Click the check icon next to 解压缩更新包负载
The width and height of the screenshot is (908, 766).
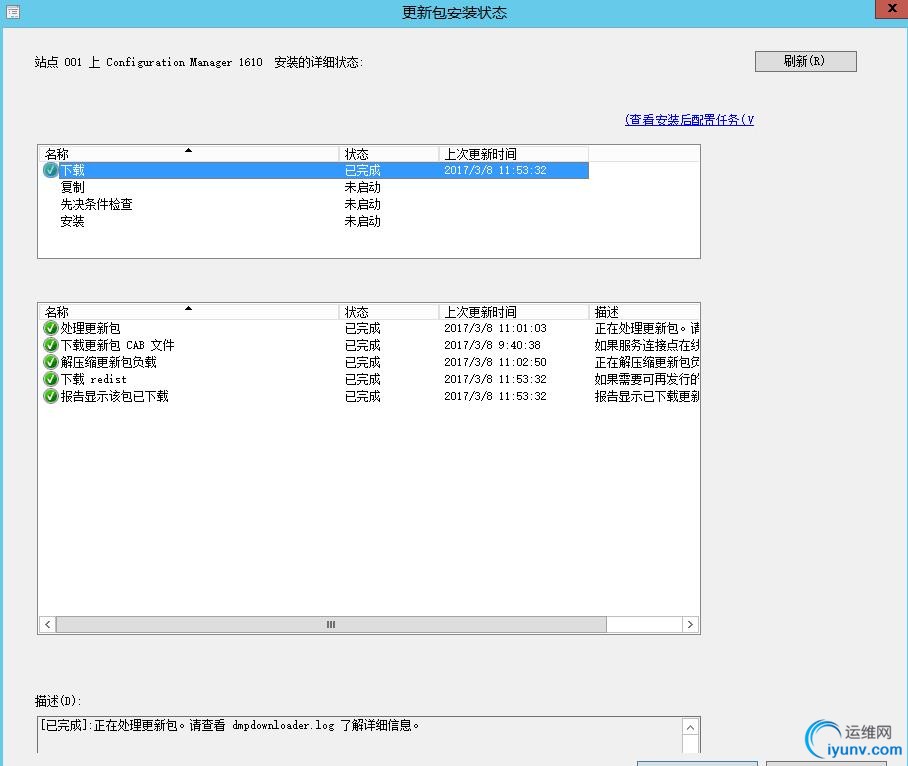tap(50, 362)
